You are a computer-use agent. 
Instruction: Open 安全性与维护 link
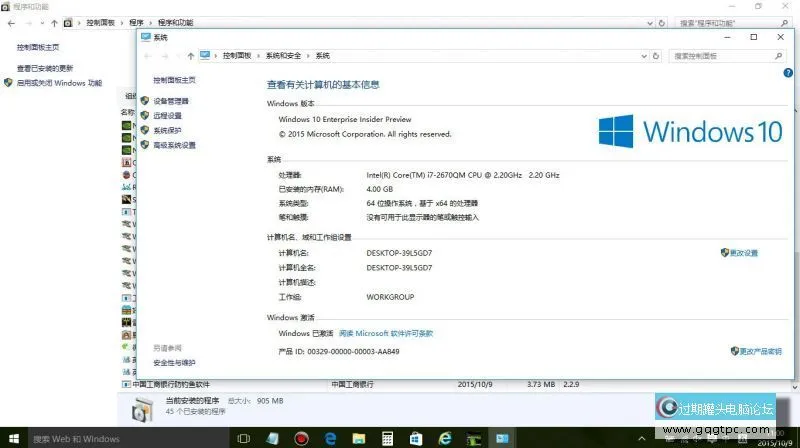[174, 363]
